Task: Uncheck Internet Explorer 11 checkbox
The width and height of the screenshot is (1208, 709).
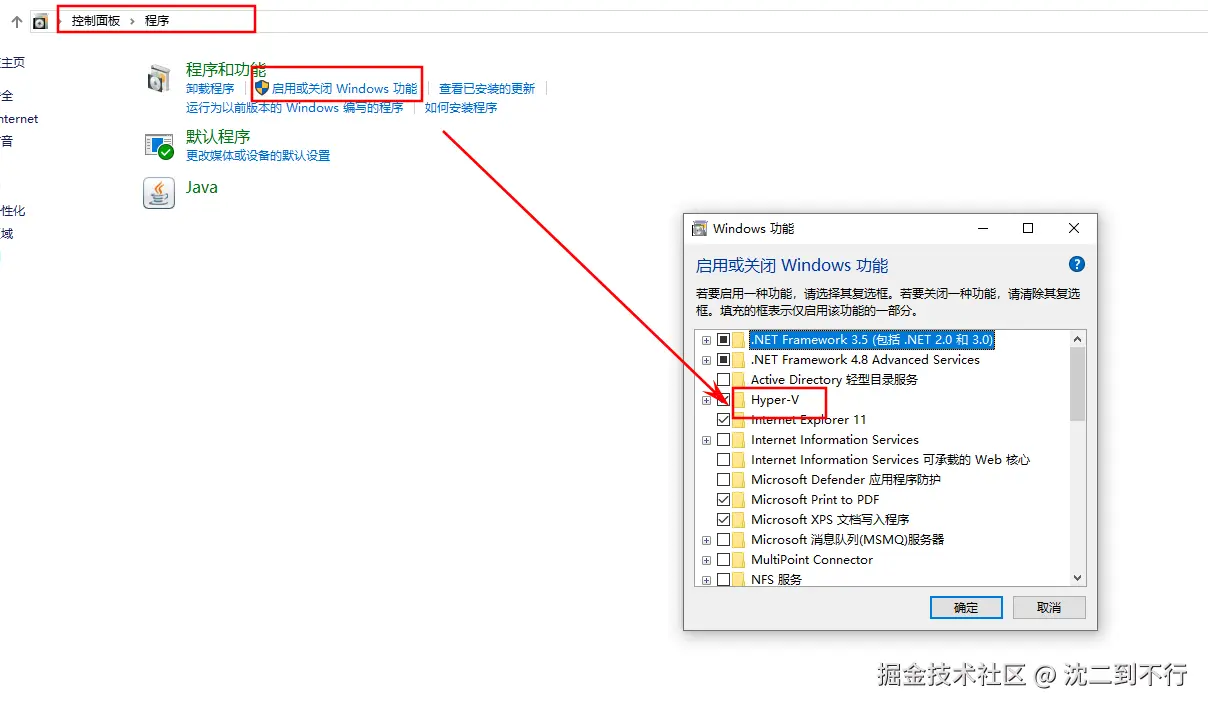Action: pos(723,420)
